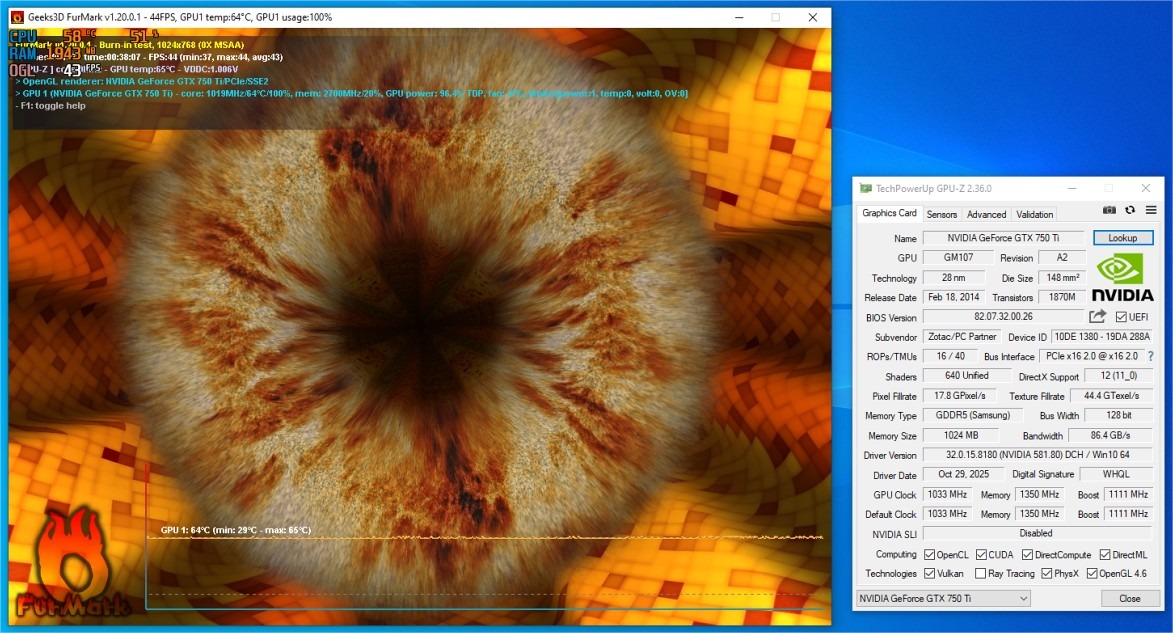This screenshot has width=1173, height=633.
Task: Click the BIOS Version field 82.07.32.00.26
Action: click(x=1004, y=316)
